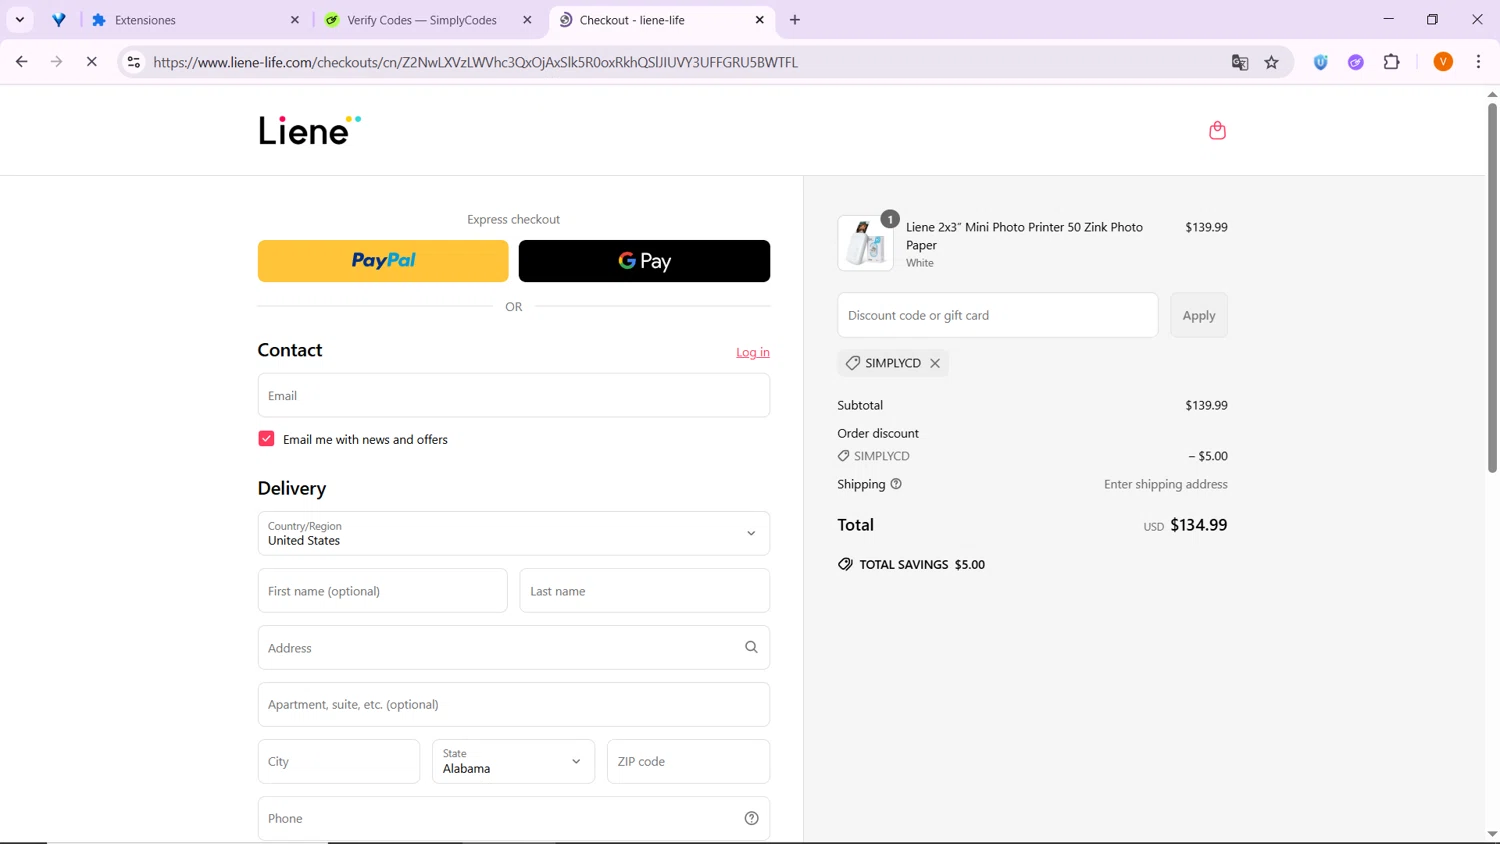Remove the SIMPLYCD discount code tag
The image size is (1500, 844).
[935, 363]
